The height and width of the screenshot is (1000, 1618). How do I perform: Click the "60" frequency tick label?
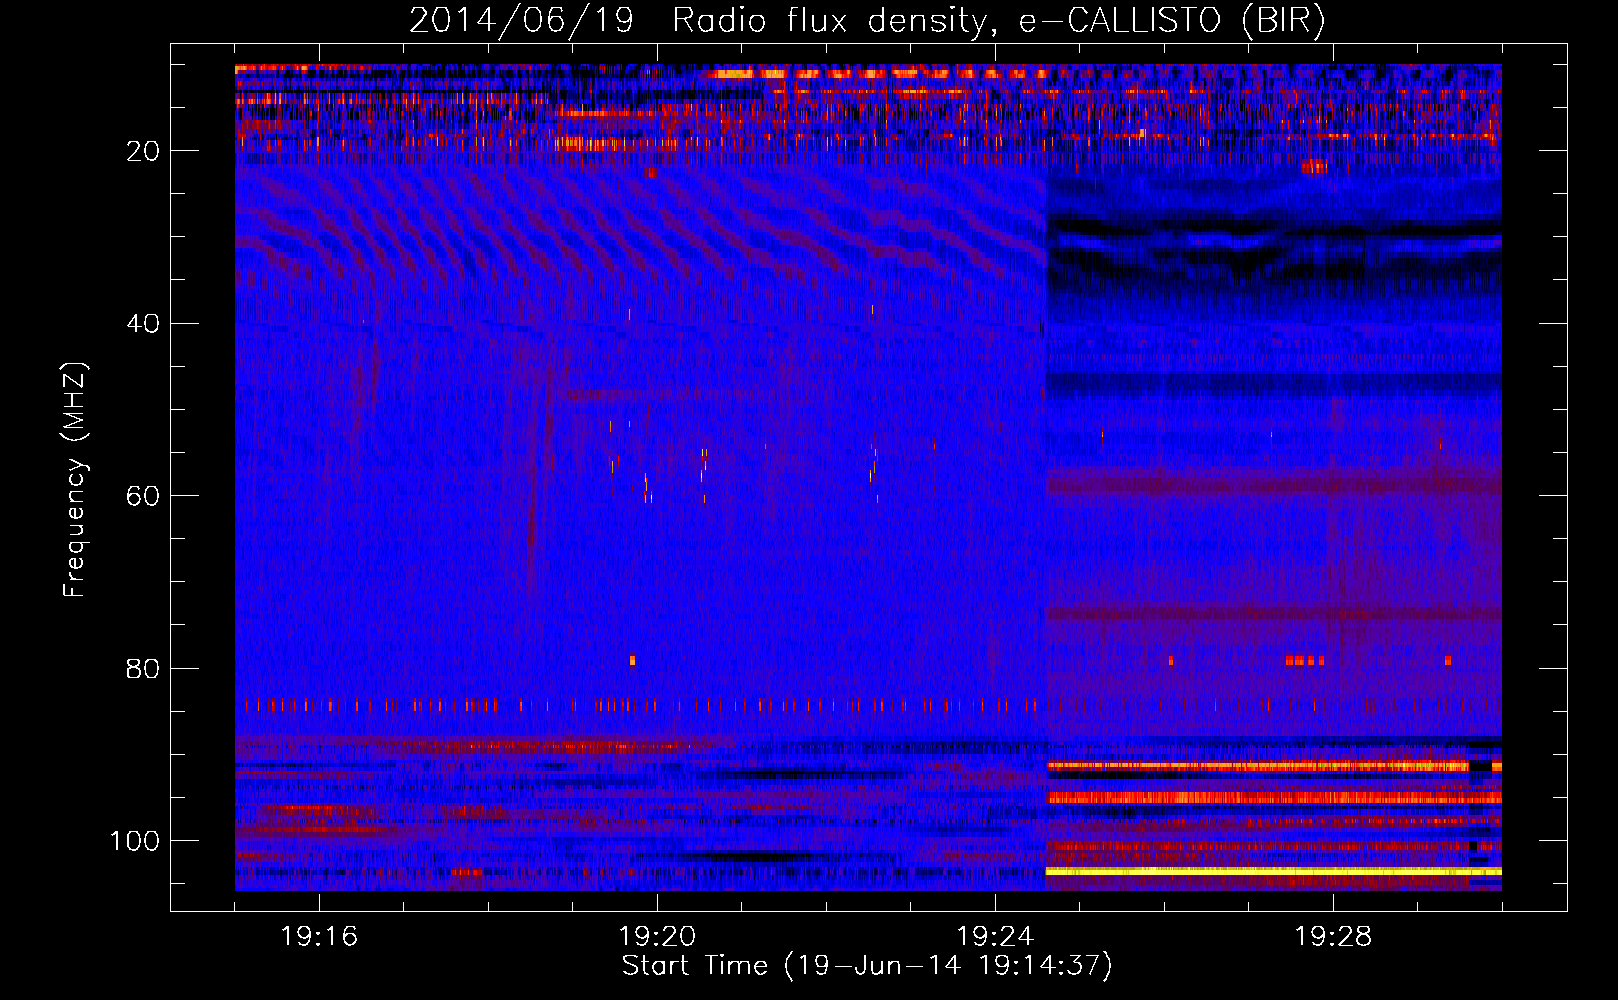143,496
